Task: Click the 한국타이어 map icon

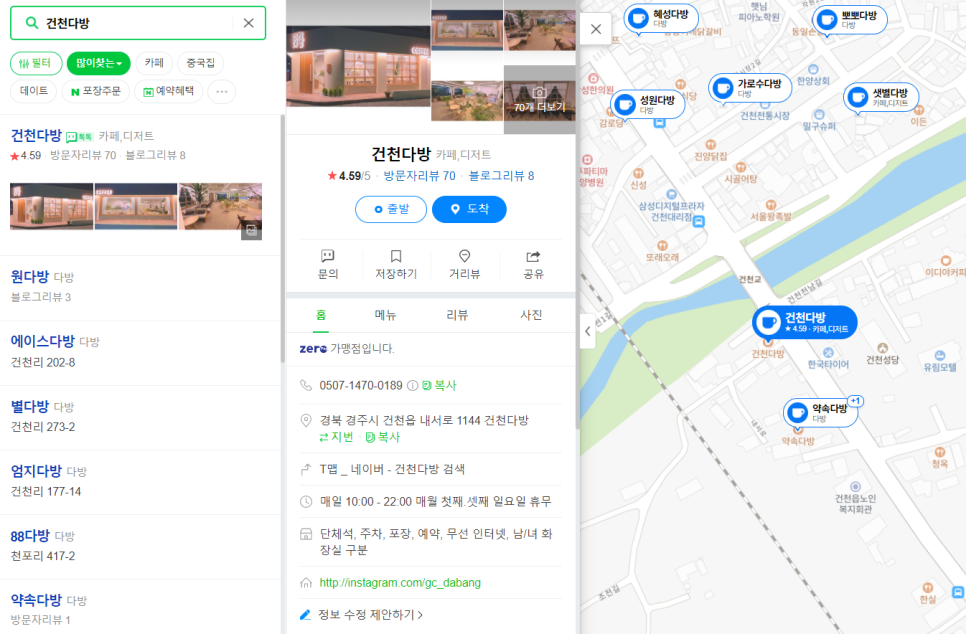Action: [828, 352]
